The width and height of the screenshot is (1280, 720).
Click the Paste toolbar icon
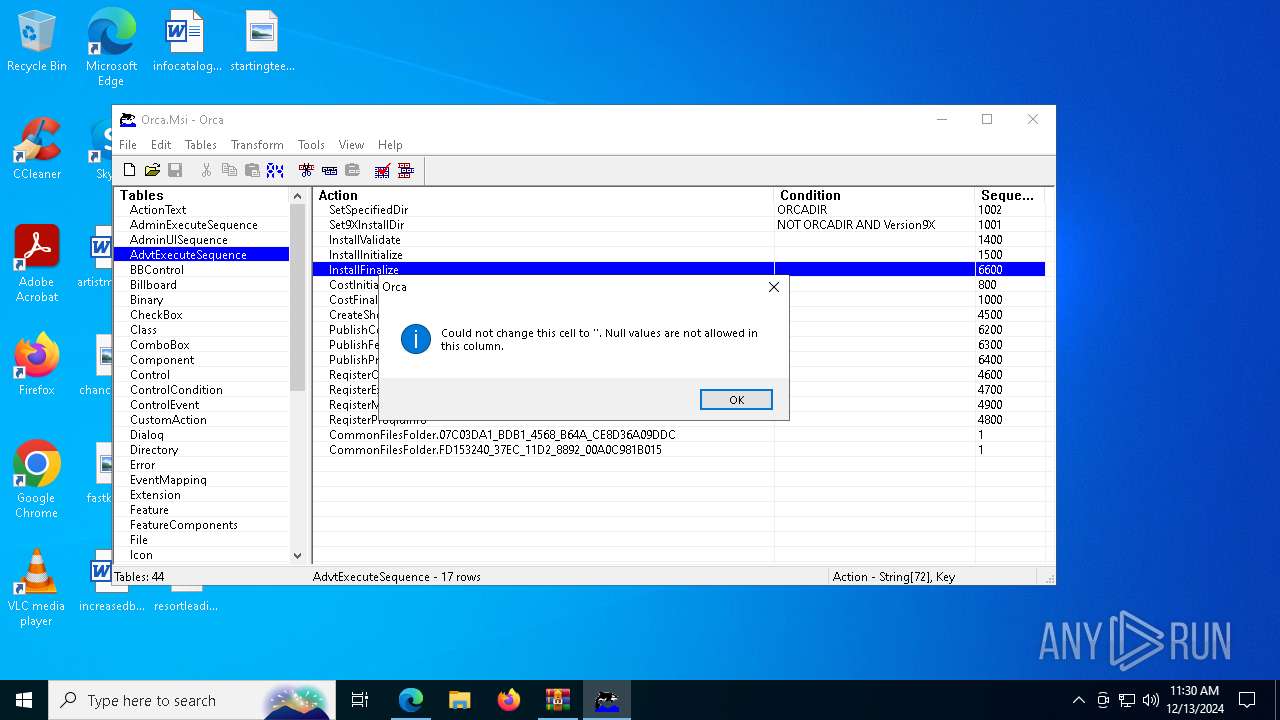(252, 171)
